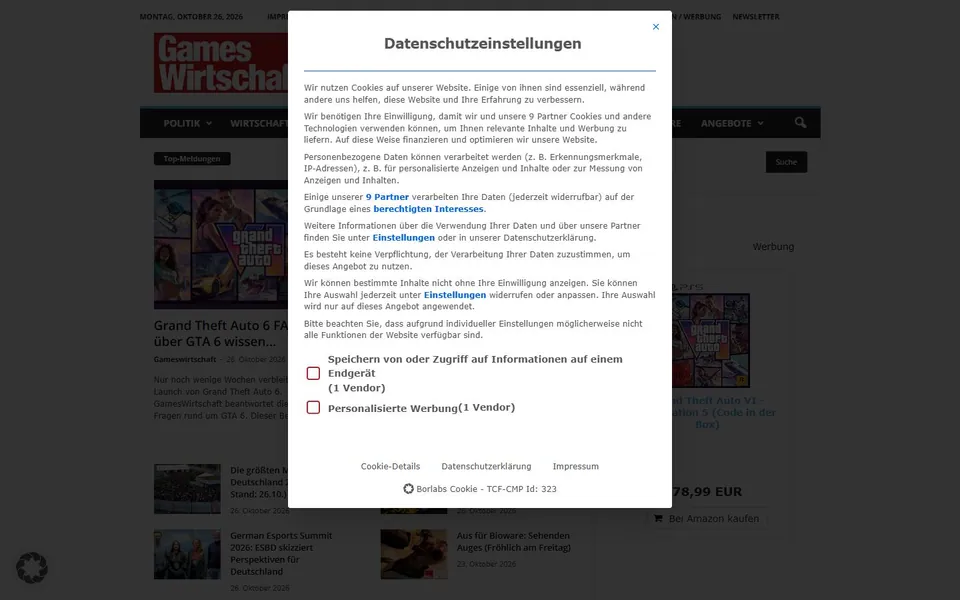
Task: Open the Datenschutzerklärung footer link
Action: click(486, 467)
